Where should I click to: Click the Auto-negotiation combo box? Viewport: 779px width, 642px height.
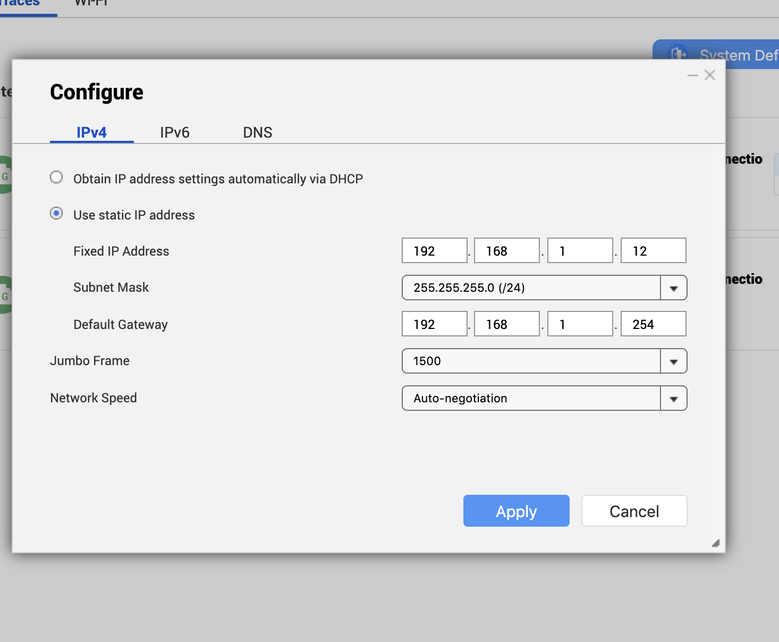click(x=544, y=399)
